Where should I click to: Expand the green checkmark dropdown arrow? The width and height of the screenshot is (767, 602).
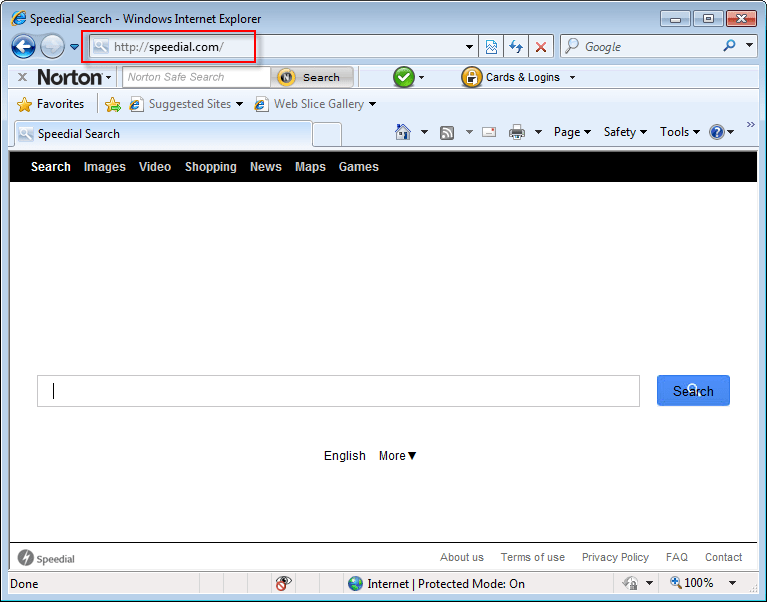[422, 77]
